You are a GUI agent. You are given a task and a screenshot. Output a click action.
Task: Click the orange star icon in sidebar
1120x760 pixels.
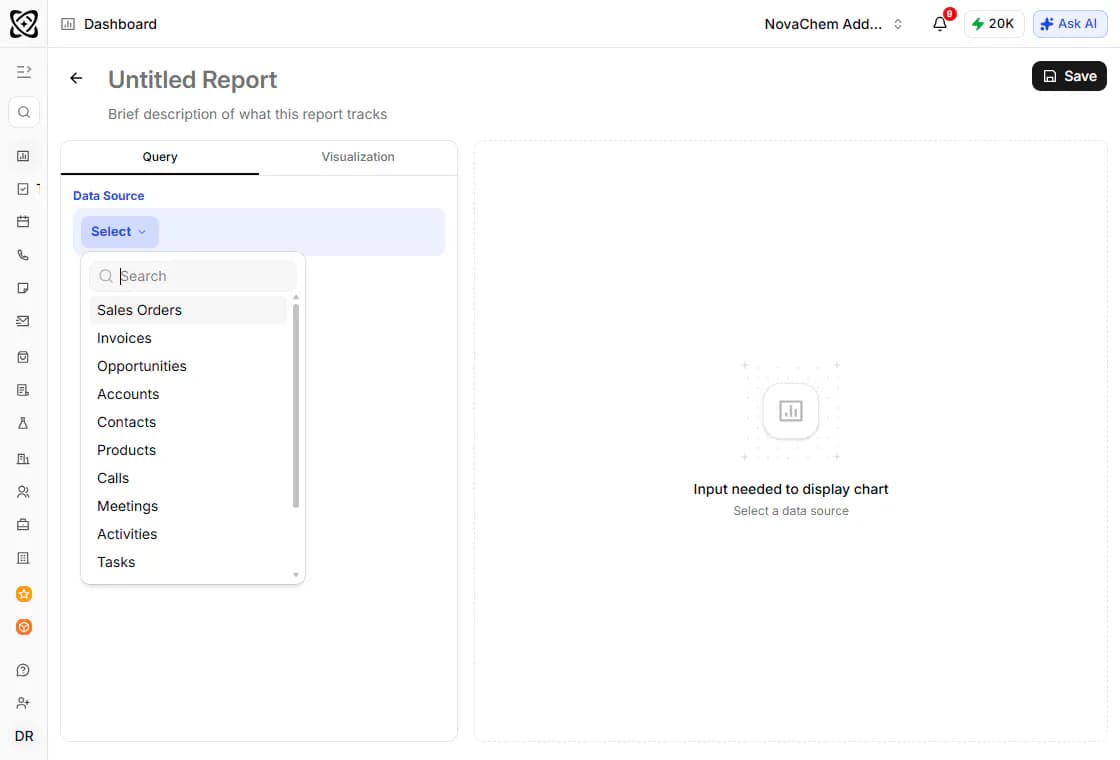(x=24, y=594)
